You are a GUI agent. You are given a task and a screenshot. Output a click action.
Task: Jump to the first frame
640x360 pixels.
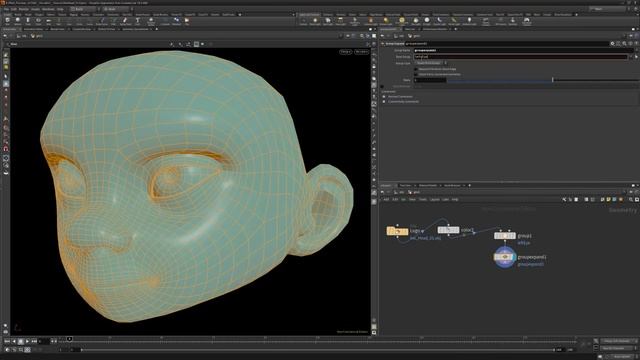click(x=7, y=341)
